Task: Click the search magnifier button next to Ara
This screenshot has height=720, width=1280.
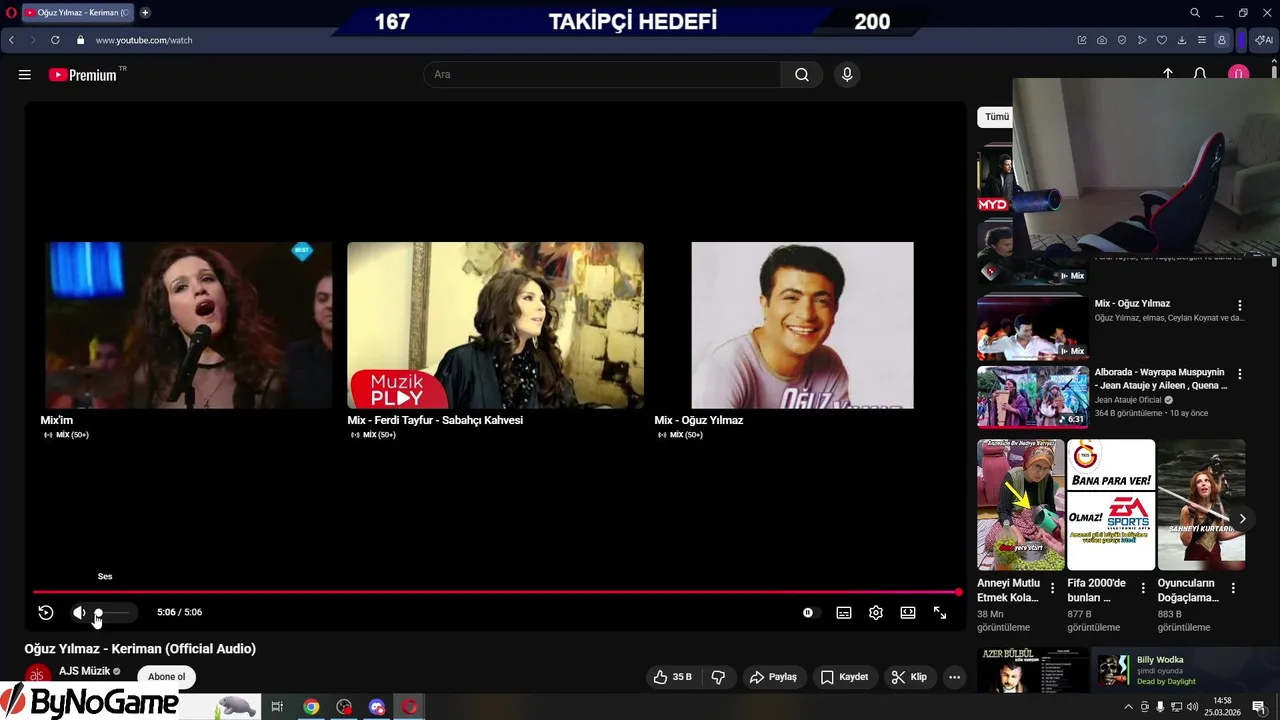Action: coord(802,75)
